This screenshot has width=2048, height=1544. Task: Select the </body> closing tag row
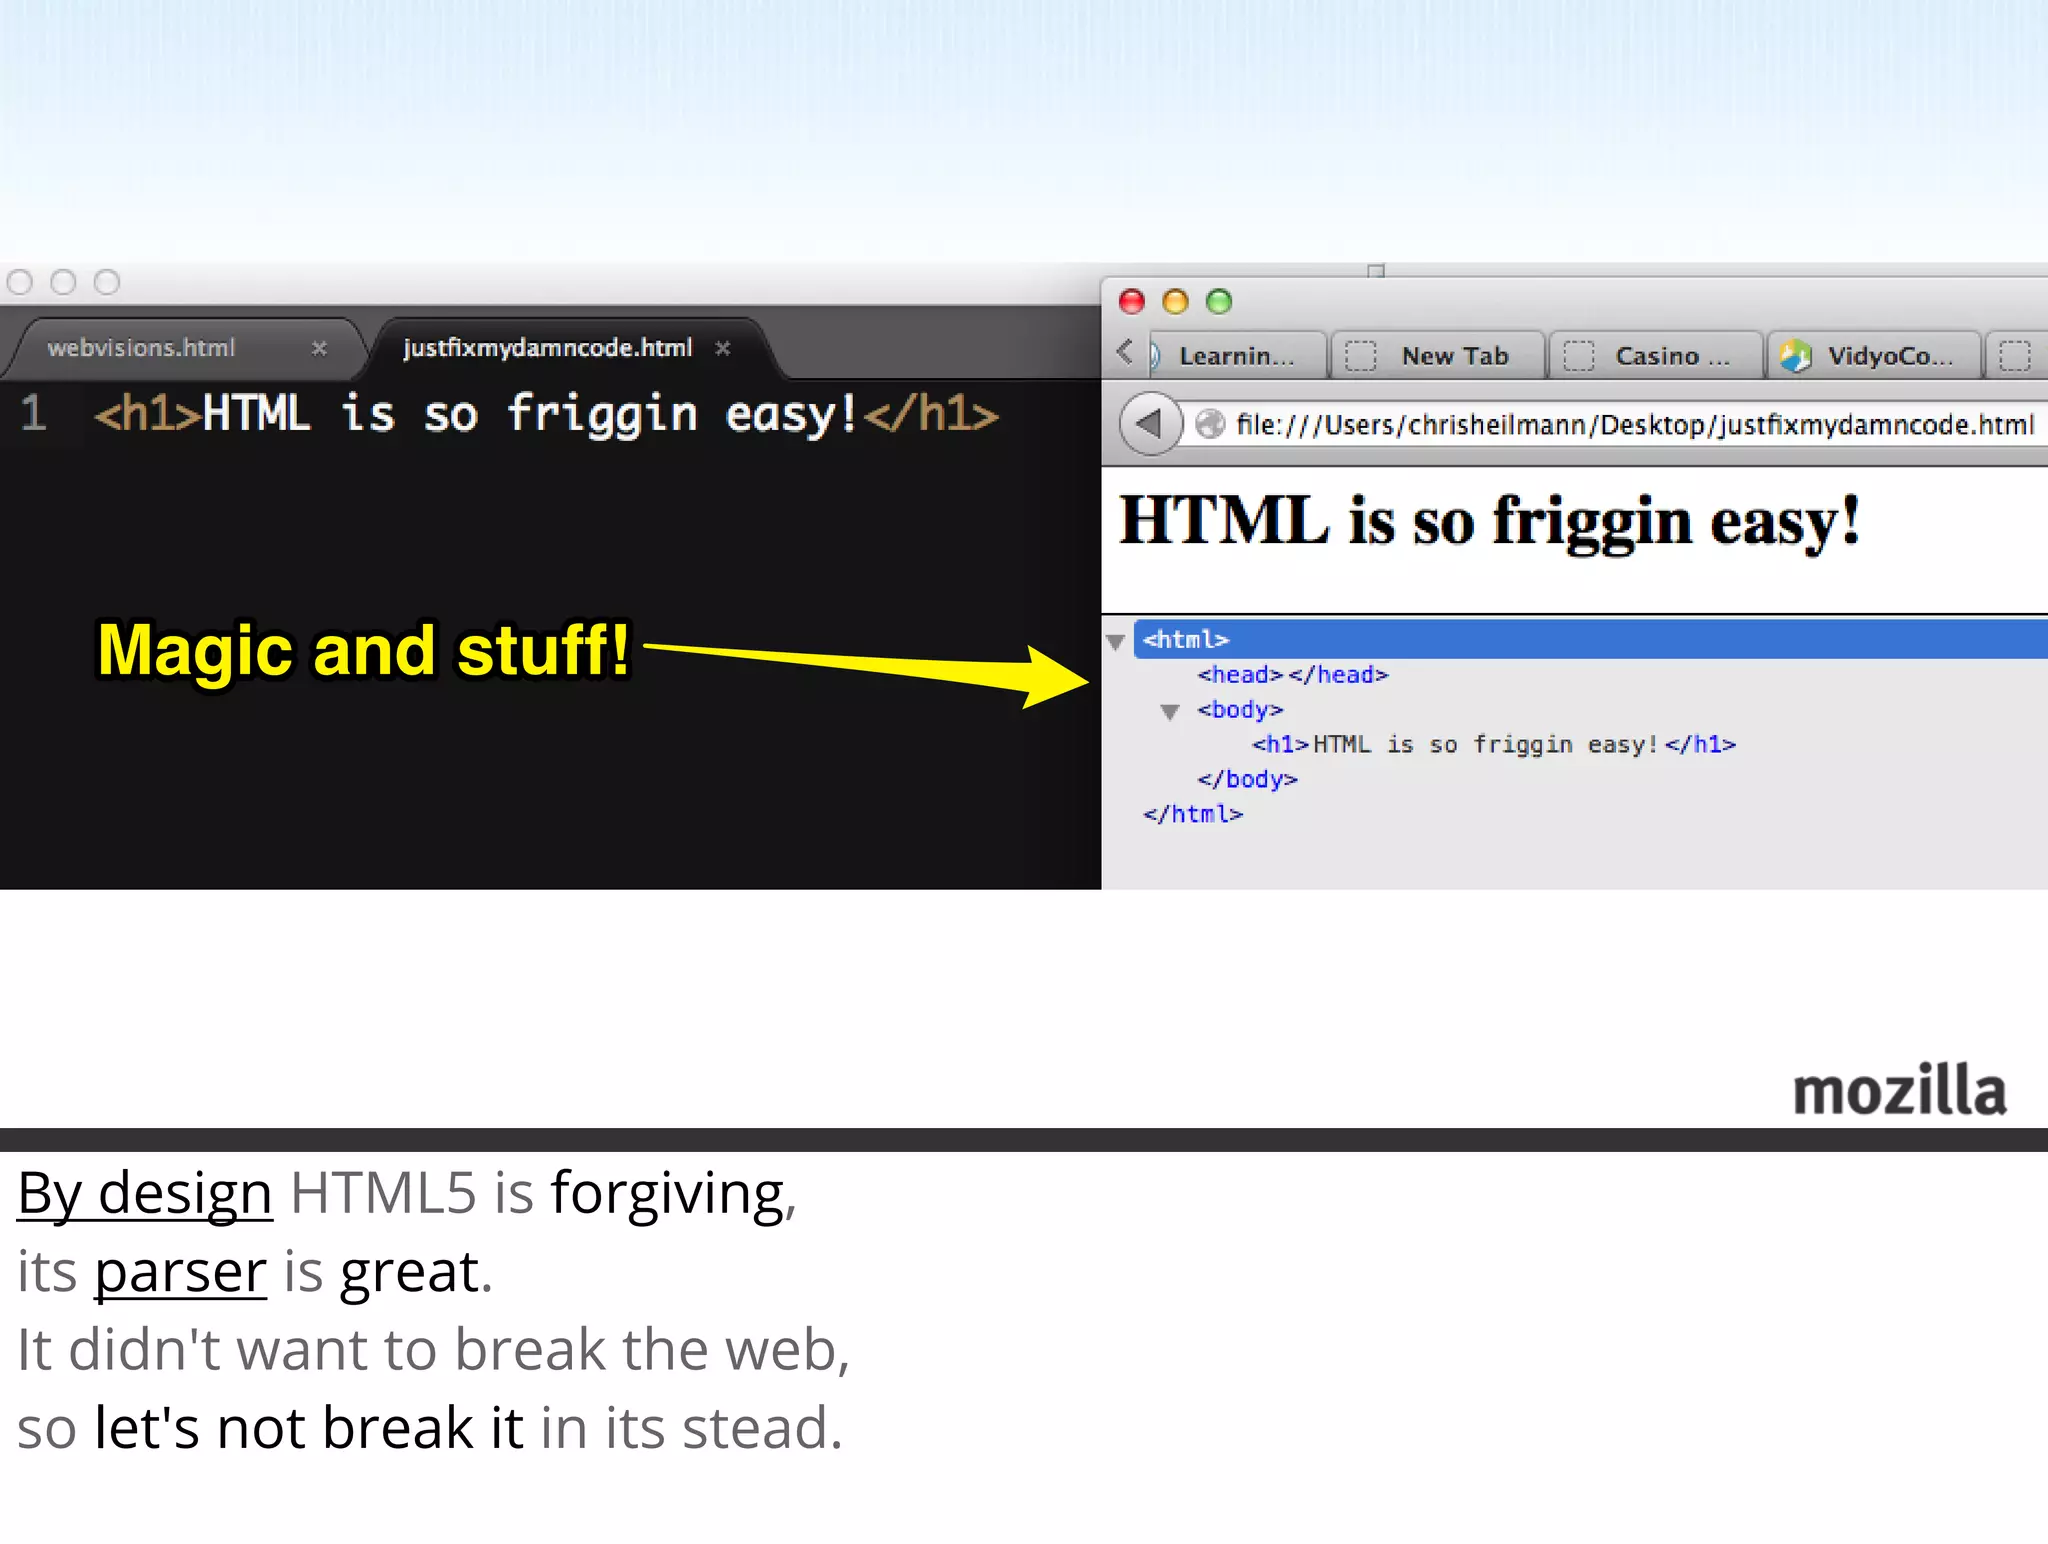(1247, 779)
